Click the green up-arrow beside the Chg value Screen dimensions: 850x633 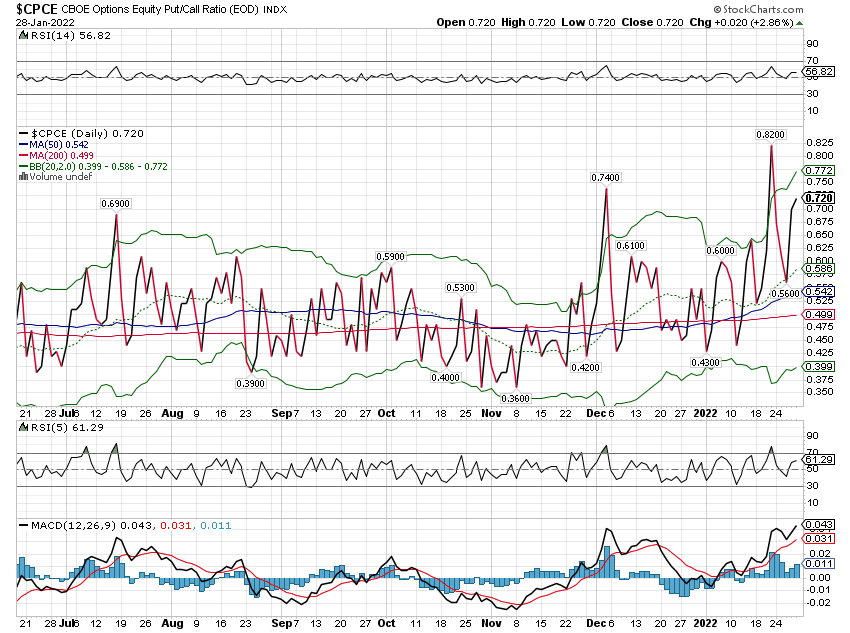[x=800, y=23]
